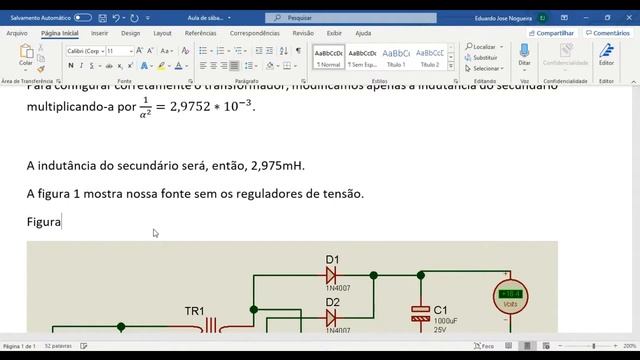Toggle superscript formatting
The height and width of the screenshot is (360, 640).
pos(130,66)
